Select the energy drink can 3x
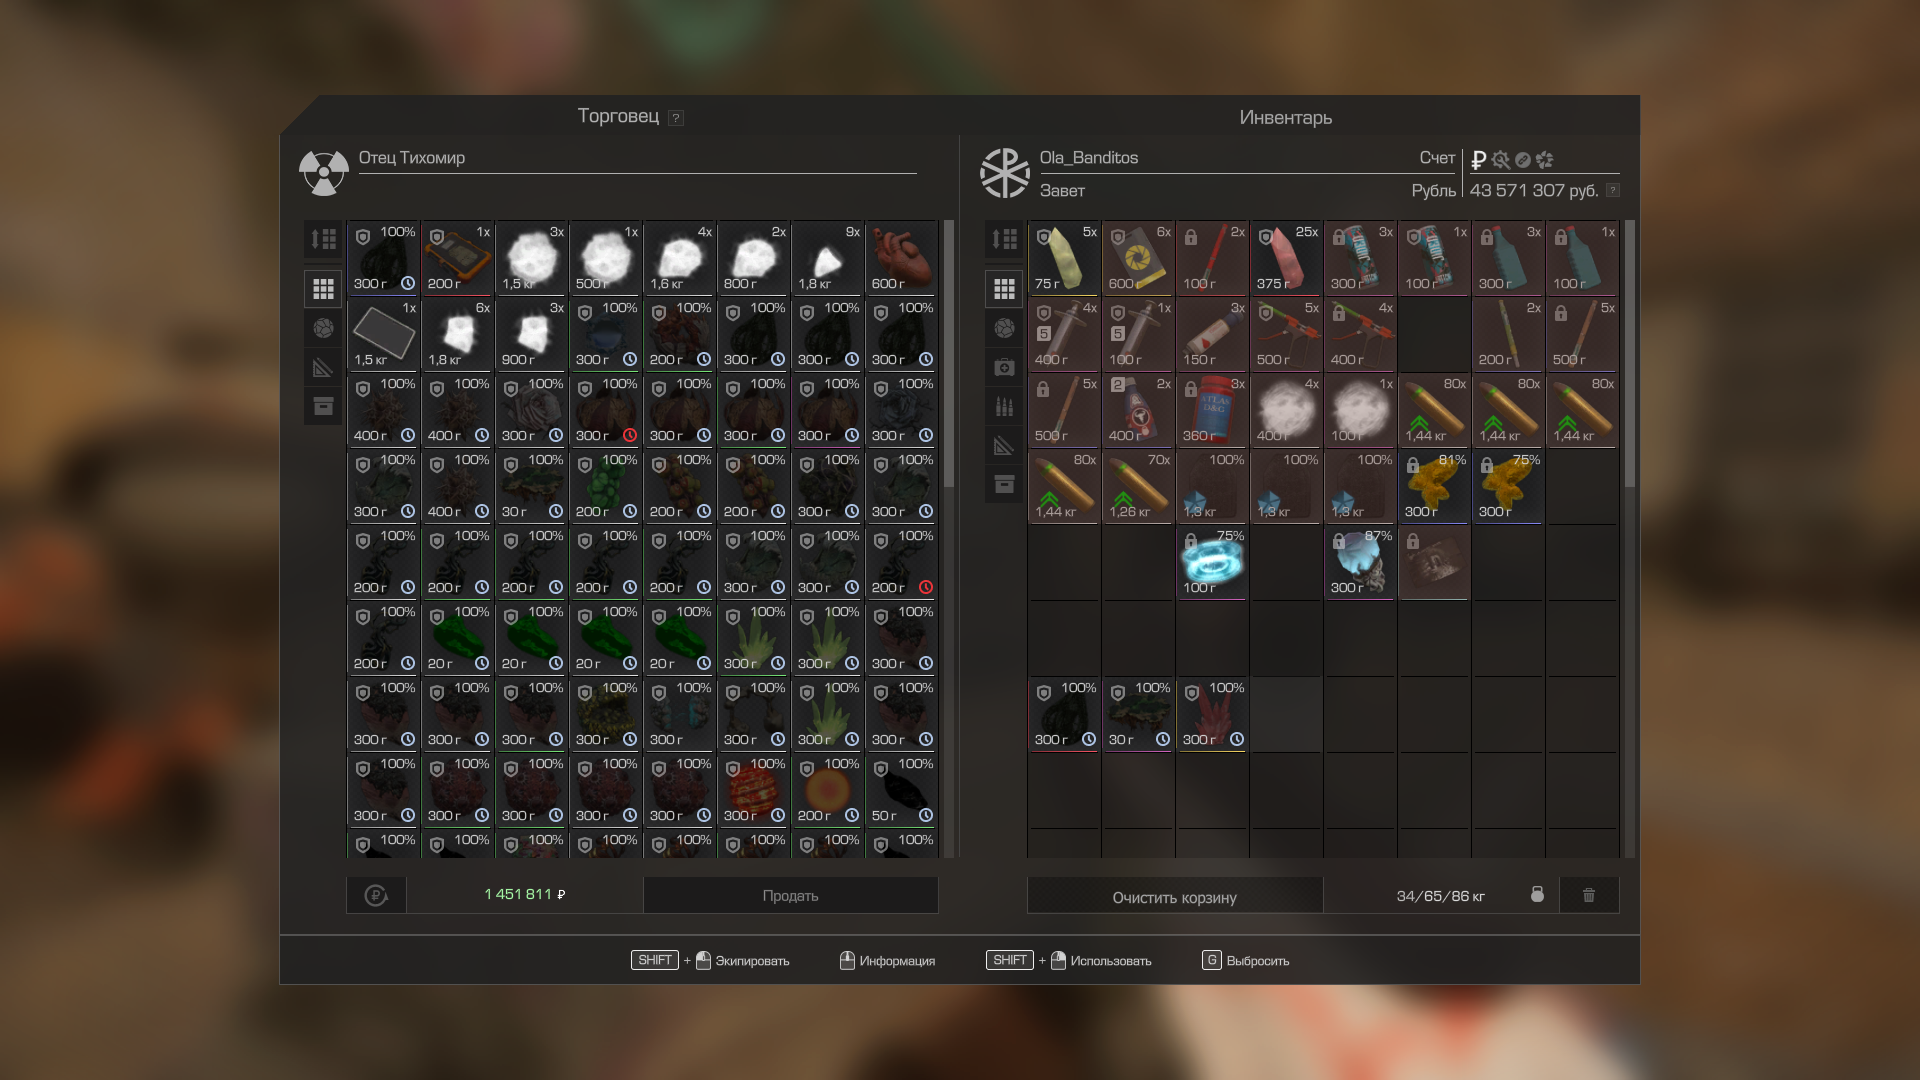1920x1080 pixels. [x=1360, y=258]
